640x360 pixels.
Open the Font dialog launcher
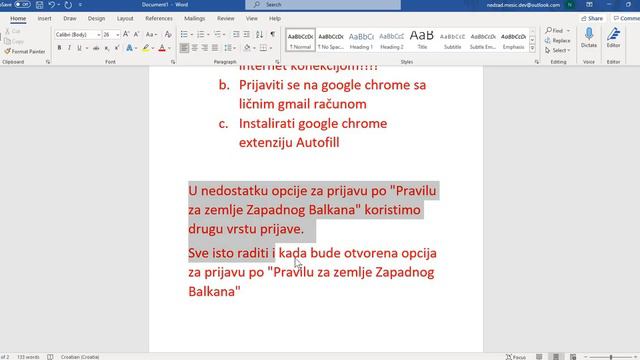tap(173, 62)
